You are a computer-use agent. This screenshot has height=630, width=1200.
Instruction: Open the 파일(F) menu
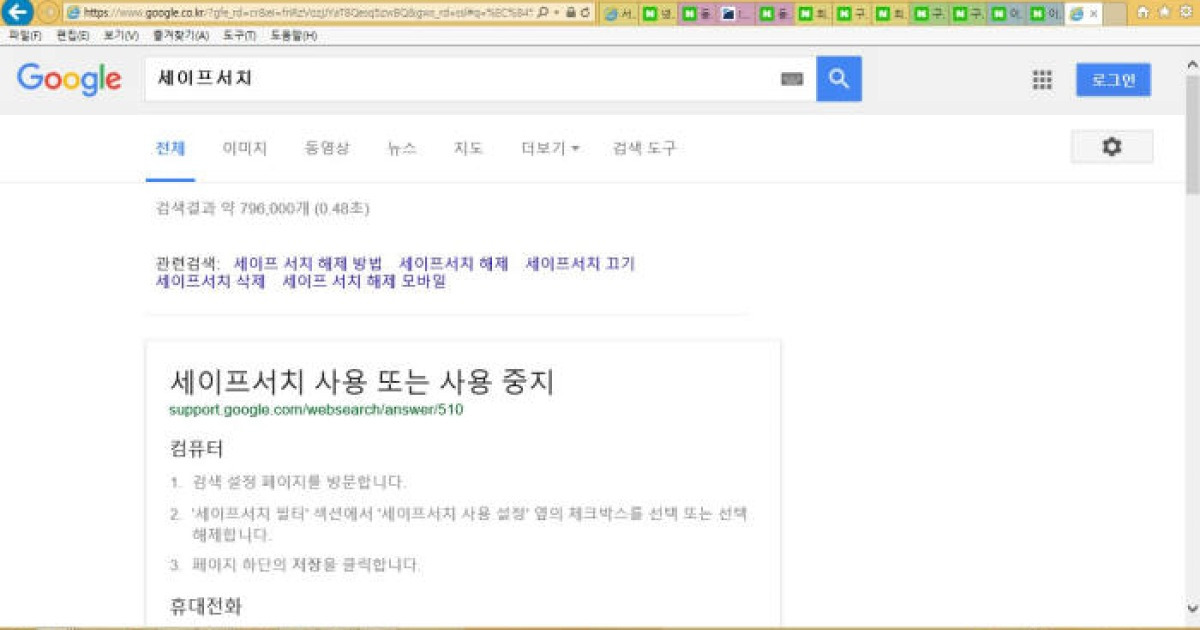25,36
